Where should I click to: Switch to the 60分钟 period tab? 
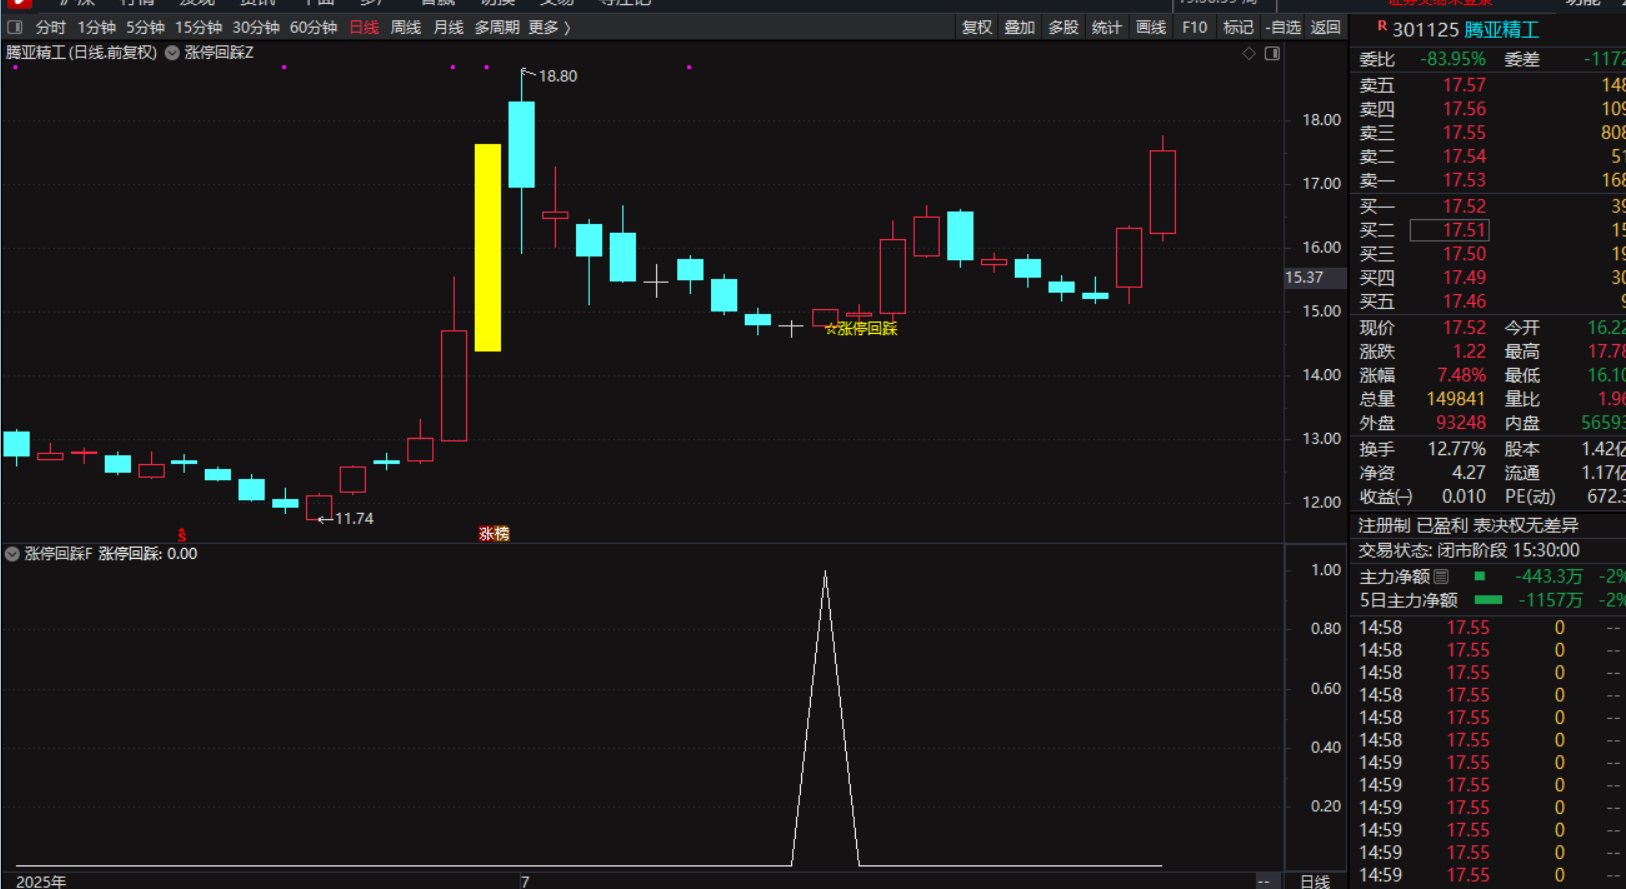pyautogui.click(x=313, y=27)
